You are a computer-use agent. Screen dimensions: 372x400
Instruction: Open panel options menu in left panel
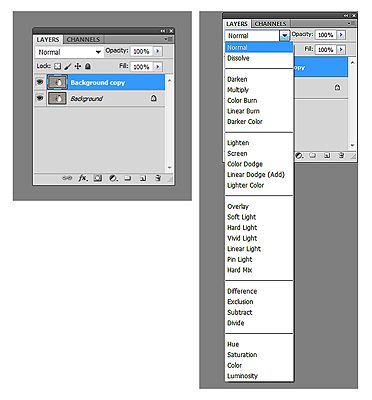pyautogui.click(x=169, y=39)
